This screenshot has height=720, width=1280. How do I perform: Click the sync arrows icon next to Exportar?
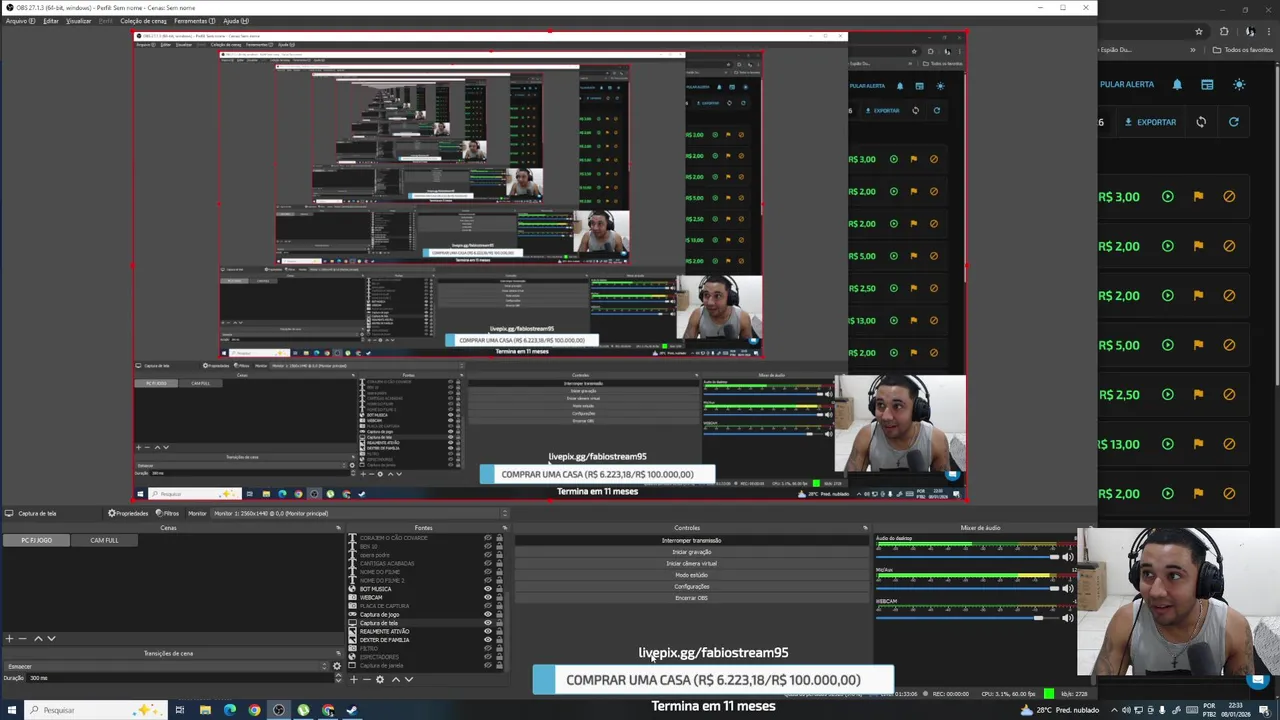tap(1201, 122)
